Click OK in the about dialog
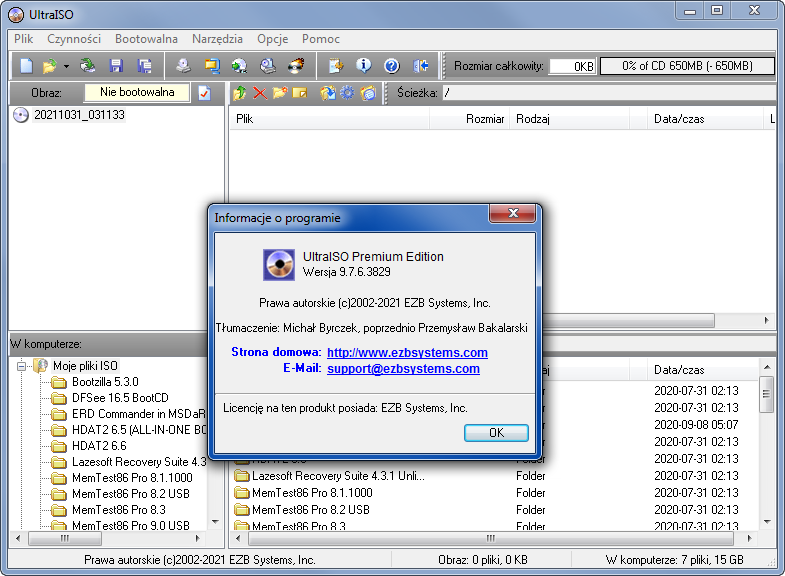The height and width of the screenshot is (576, 785). [496, 433]
